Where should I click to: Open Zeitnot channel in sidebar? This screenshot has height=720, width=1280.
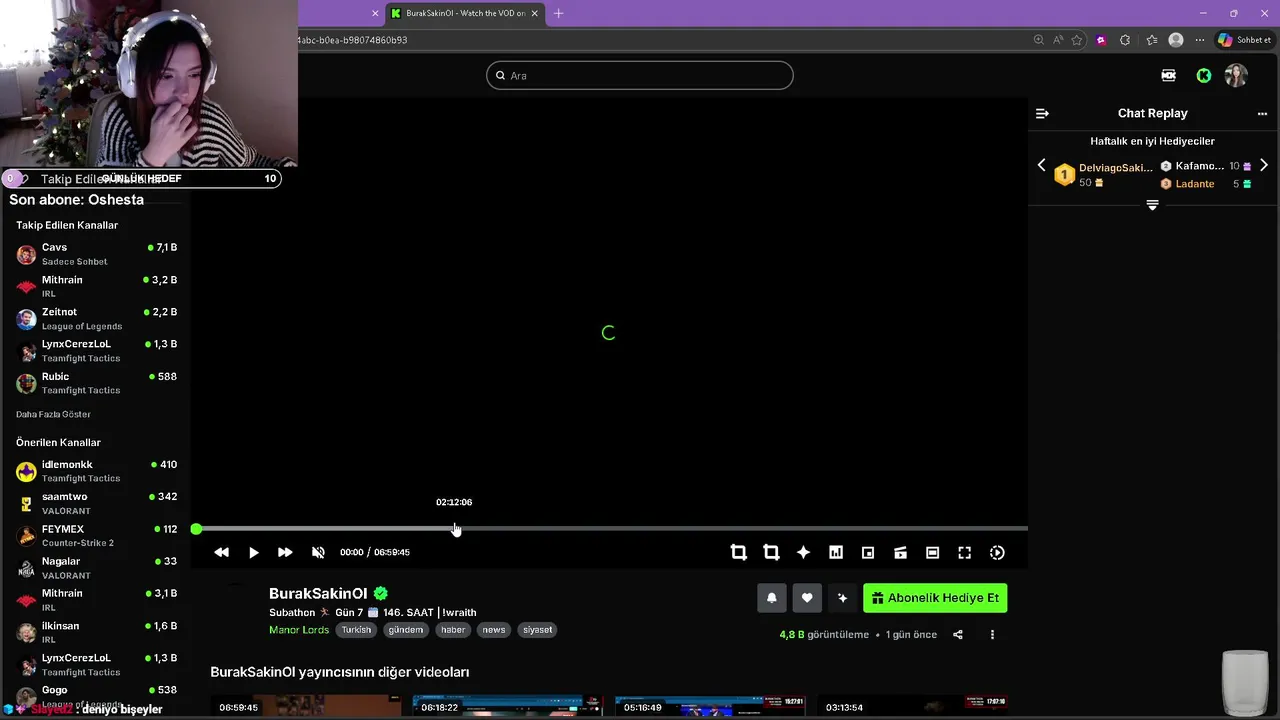point(96,319)
